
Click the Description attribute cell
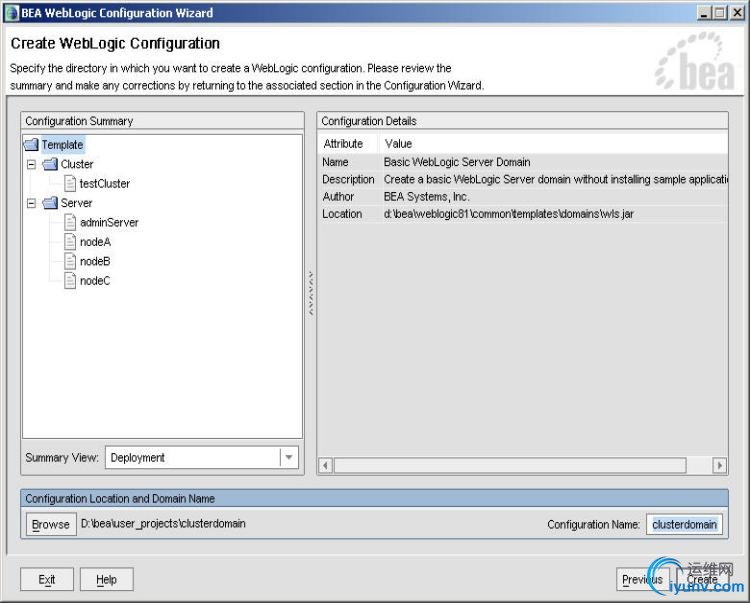tap(348, 179)
